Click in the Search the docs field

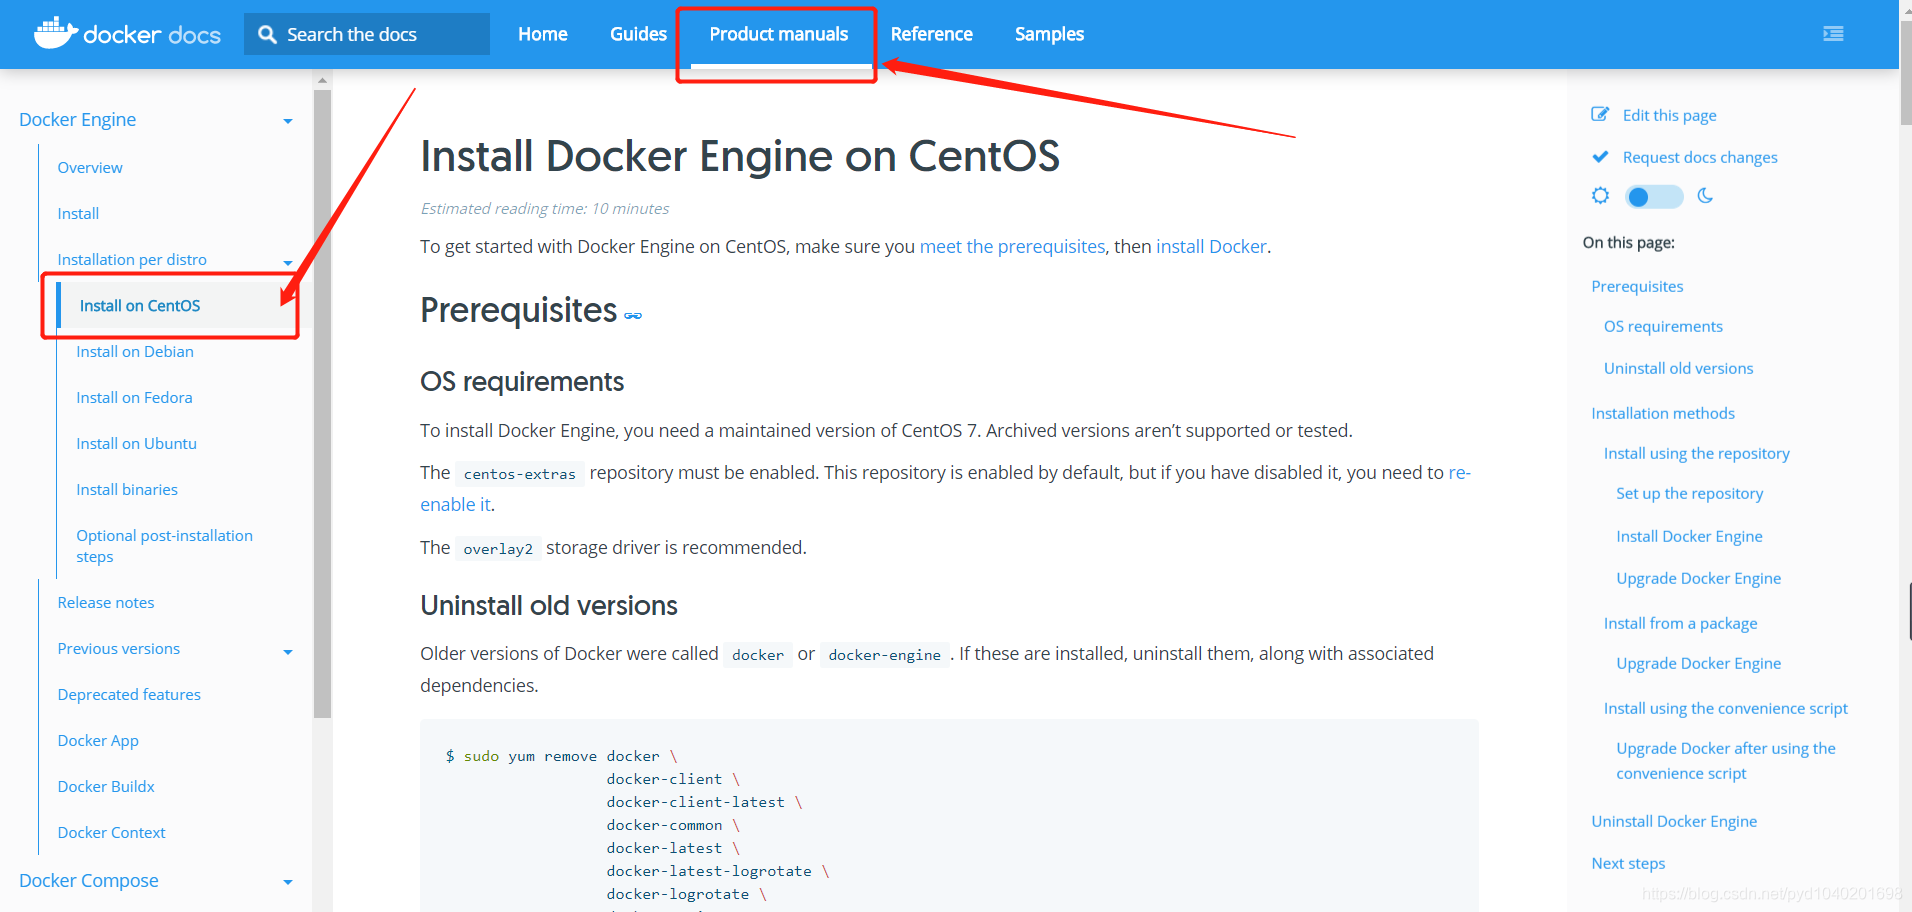367,34
